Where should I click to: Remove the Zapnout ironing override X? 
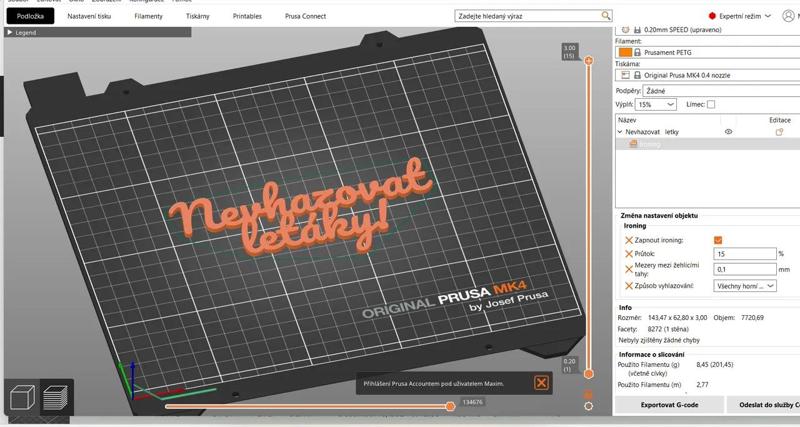click(x=629, y=240)
